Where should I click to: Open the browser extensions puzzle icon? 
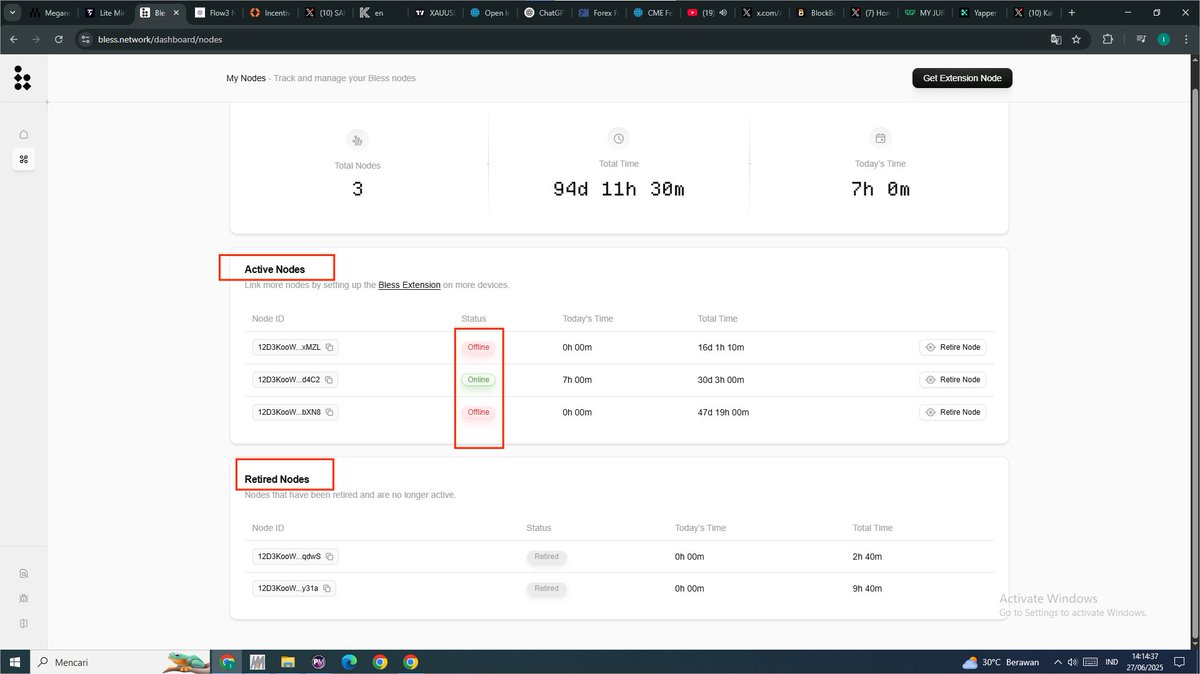[x=1107, y=39]
